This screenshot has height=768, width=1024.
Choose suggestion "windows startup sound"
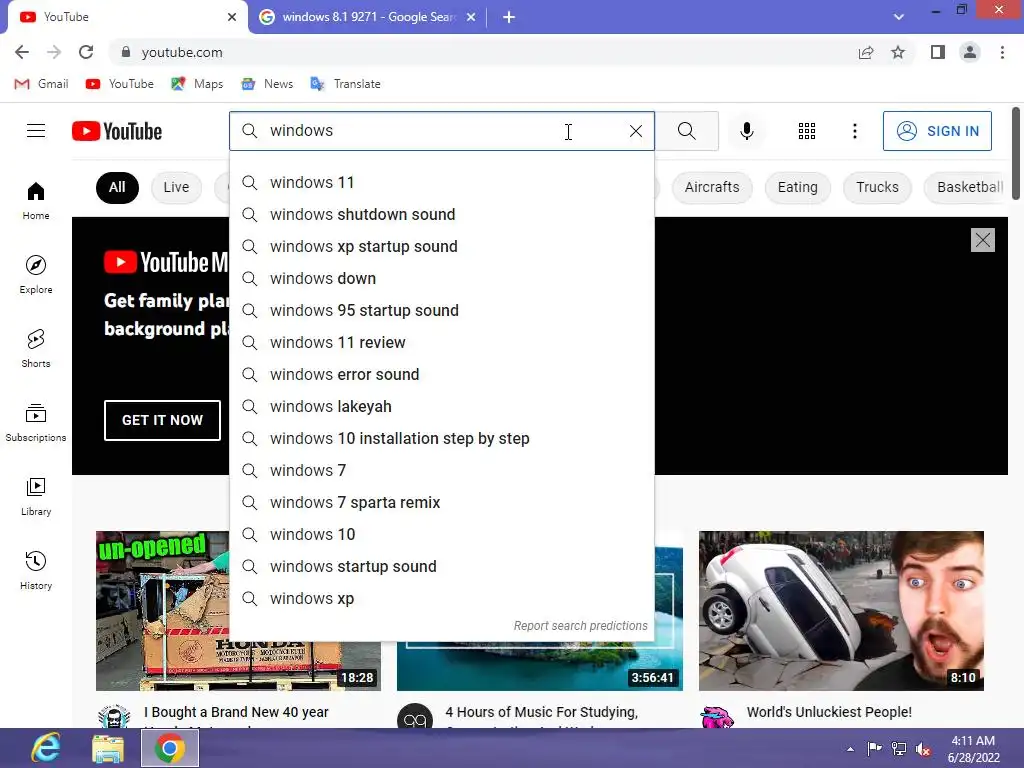coord(442,566)
